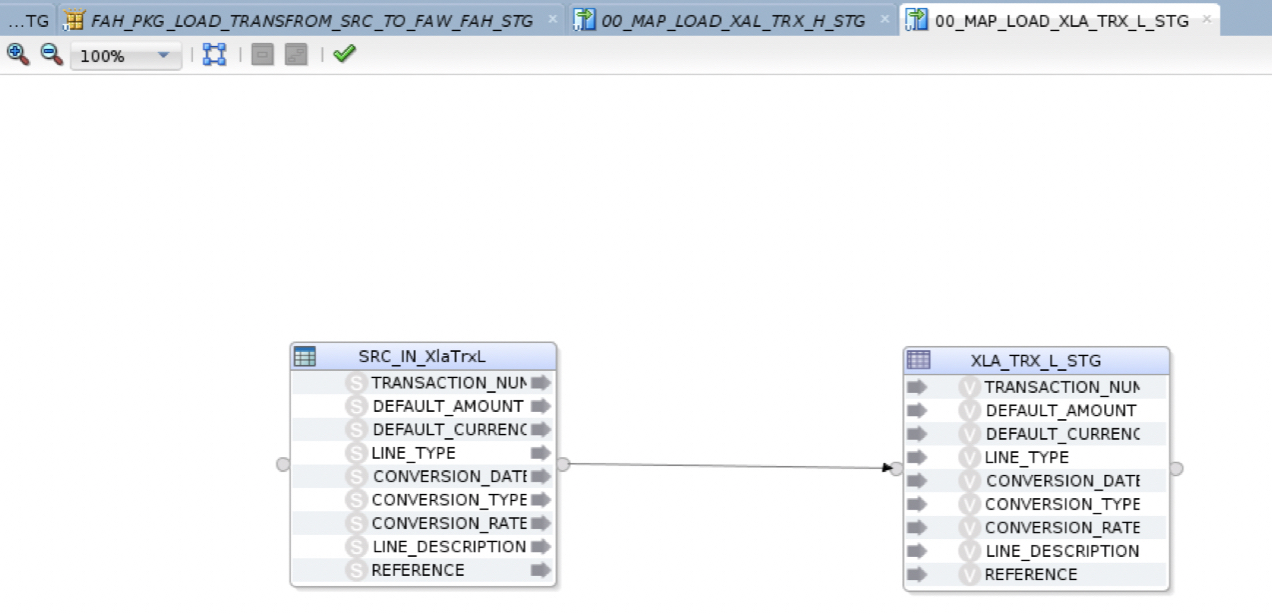The height and width of the screenshot is (614, 1272).
Task: Select LINE_DESCRIPTION in the XLA_TRX_L_STG datastore
Action: 1062,551
